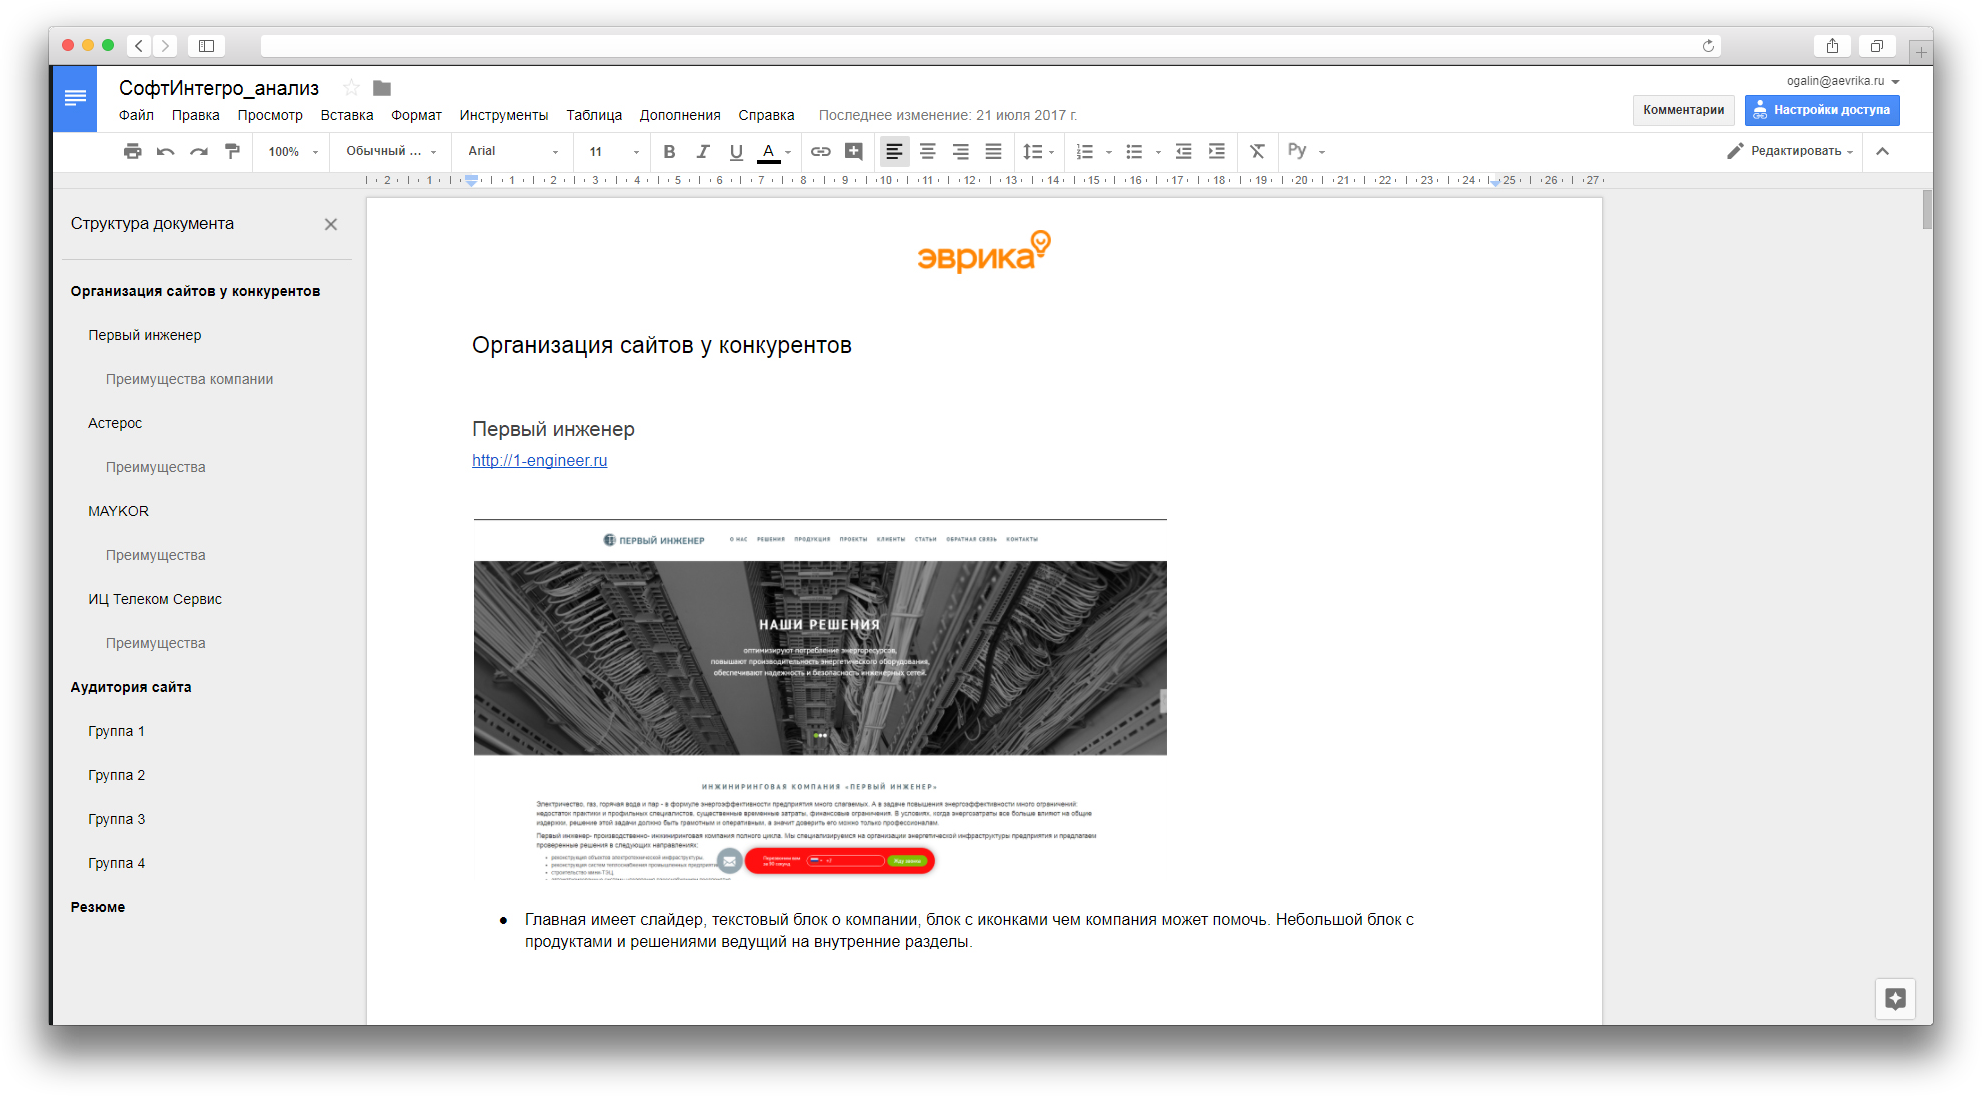Add a comment with the toolbar icon
The image size is (1982, 1096).
pos(853,151)
